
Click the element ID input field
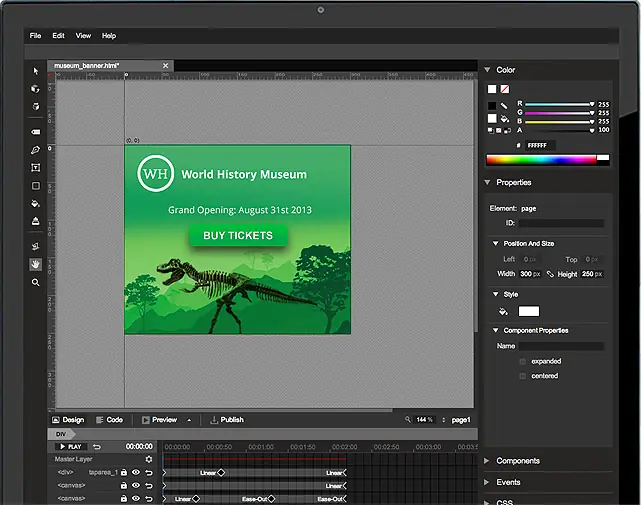click(x=561, y=223)
